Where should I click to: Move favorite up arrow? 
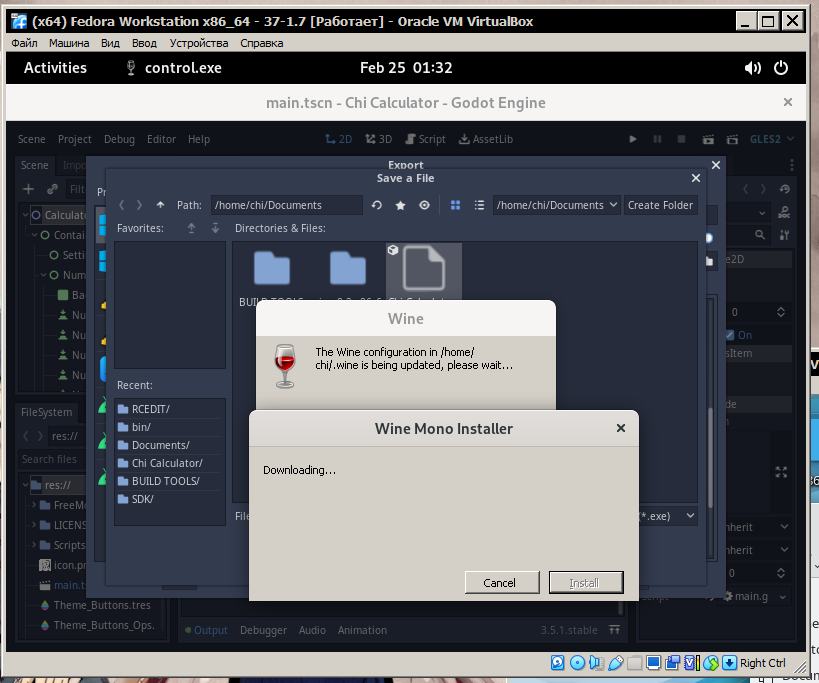[x=191, y=228]
